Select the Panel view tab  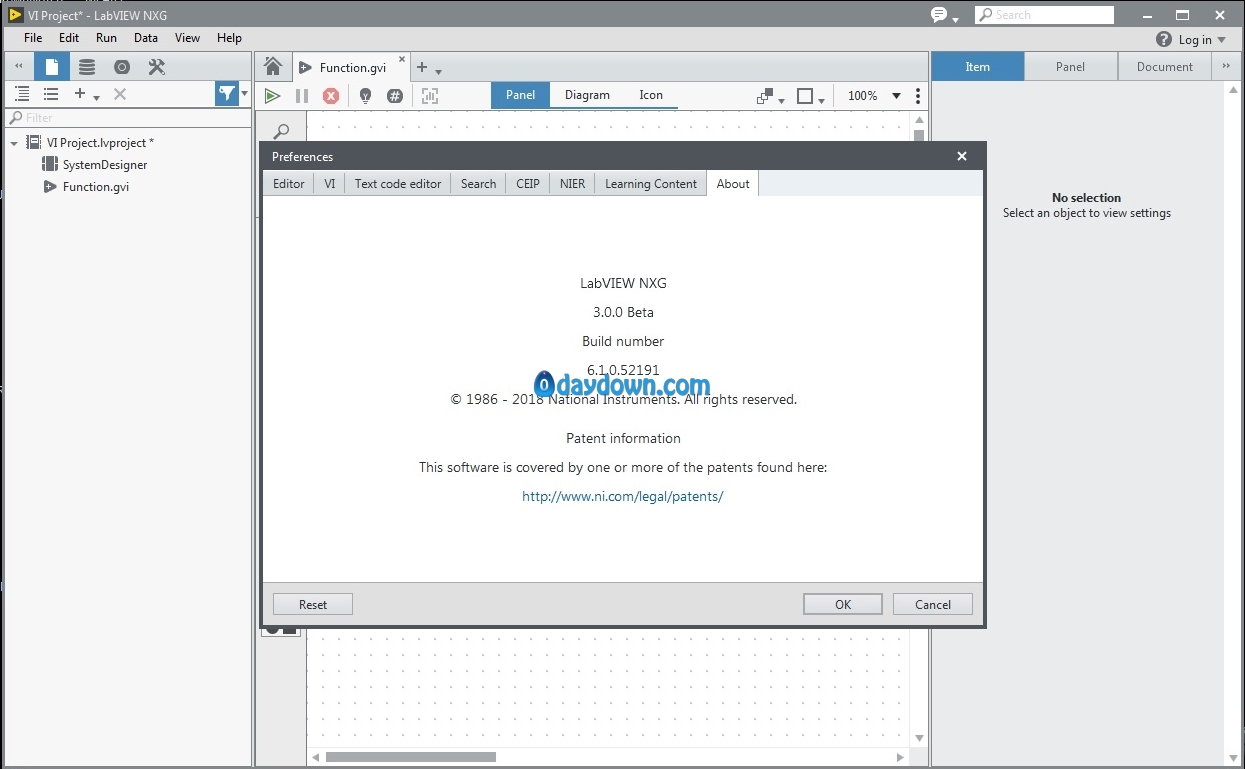tap(520, 95)
